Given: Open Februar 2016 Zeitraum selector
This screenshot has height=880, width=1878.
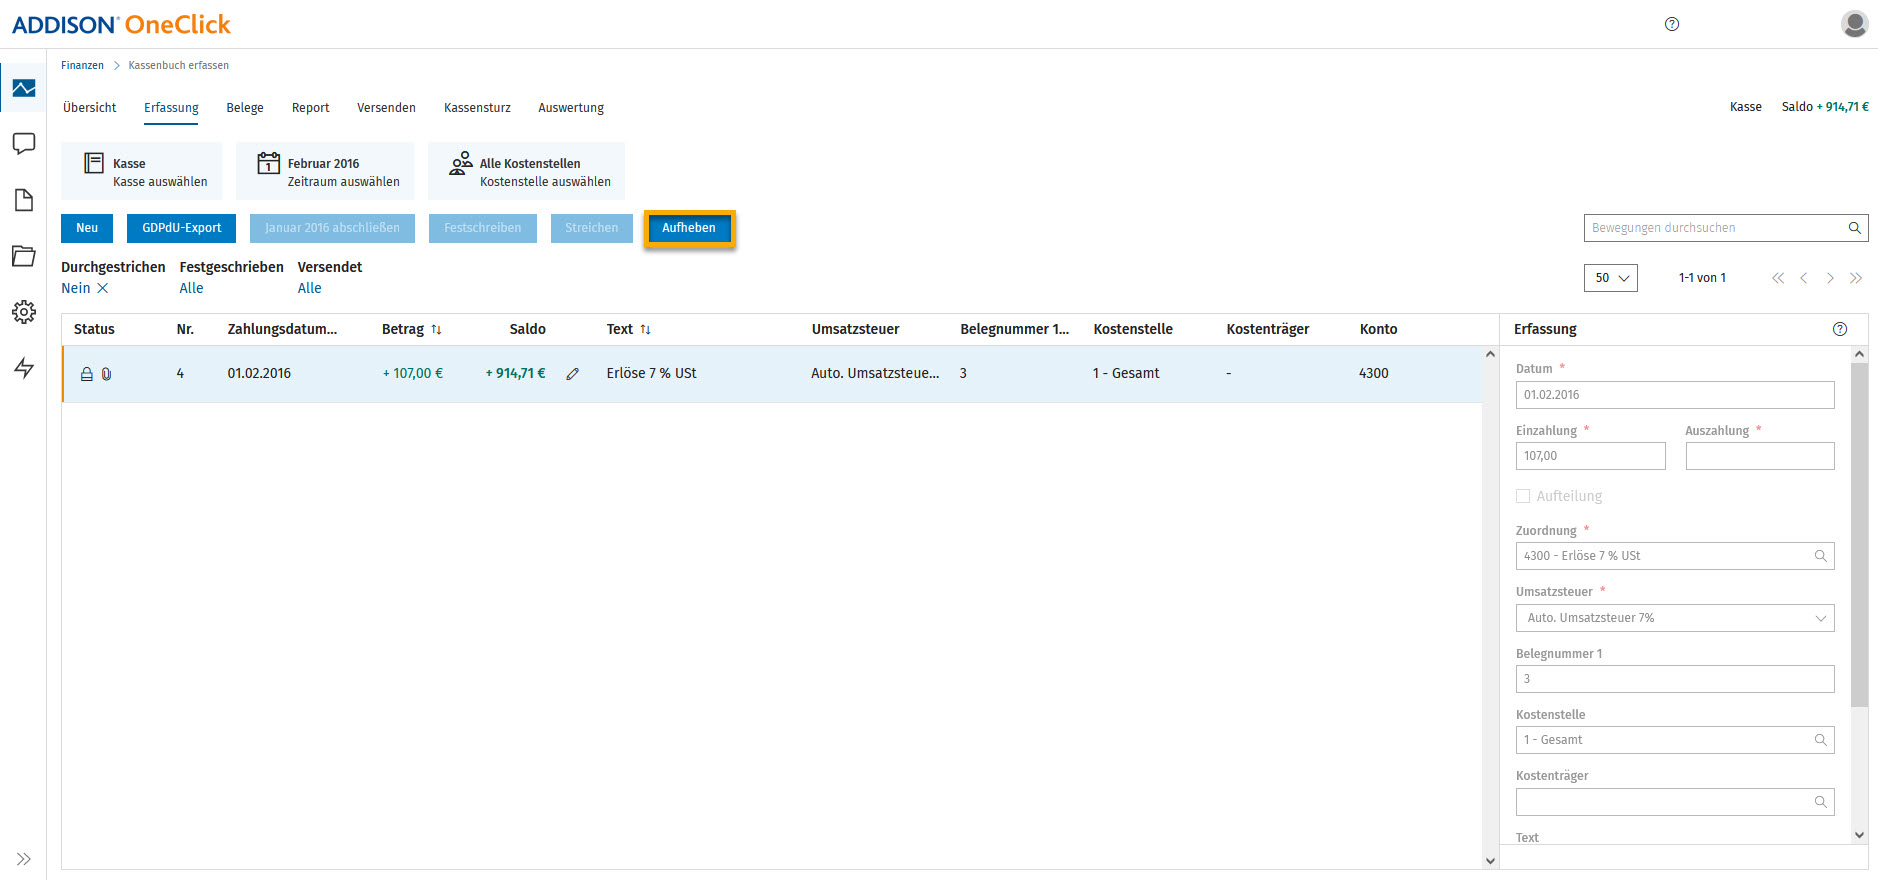Looking at the screenshot, I should (325, 172).
